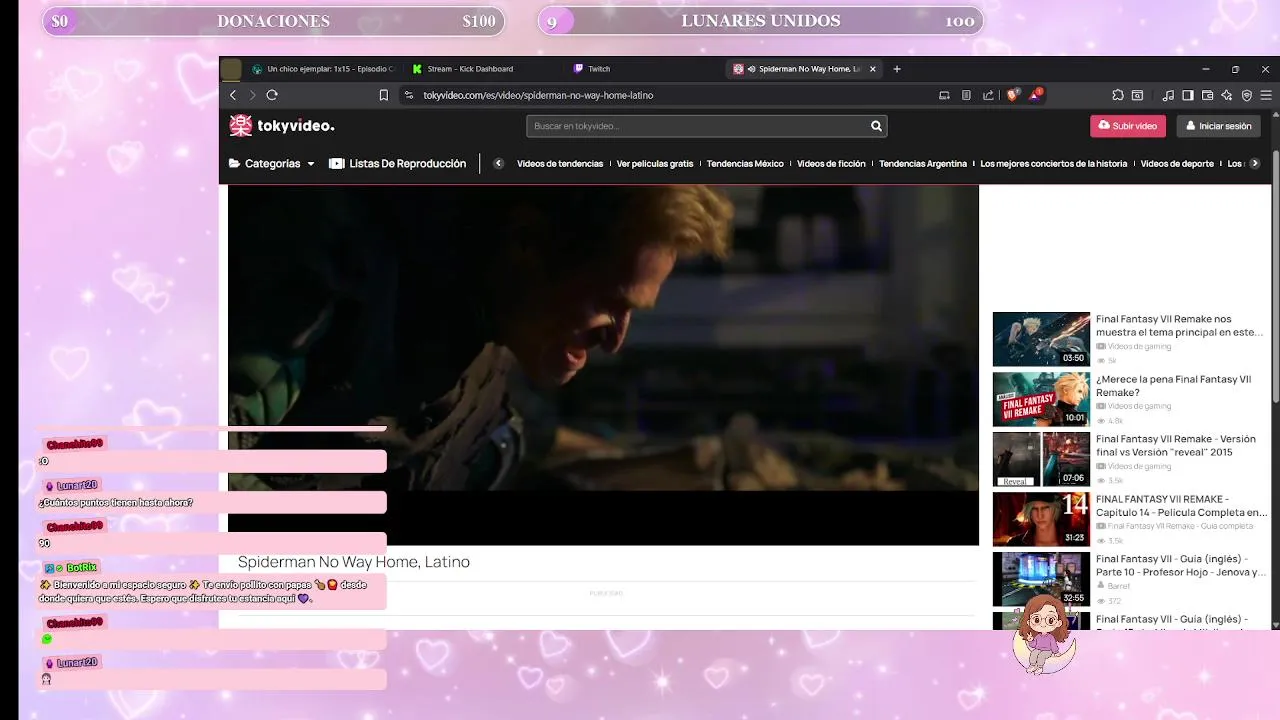Click the LUNARES UNIDOS progress bar
Screen dimensions: 1280x720
tap(760, 21)
